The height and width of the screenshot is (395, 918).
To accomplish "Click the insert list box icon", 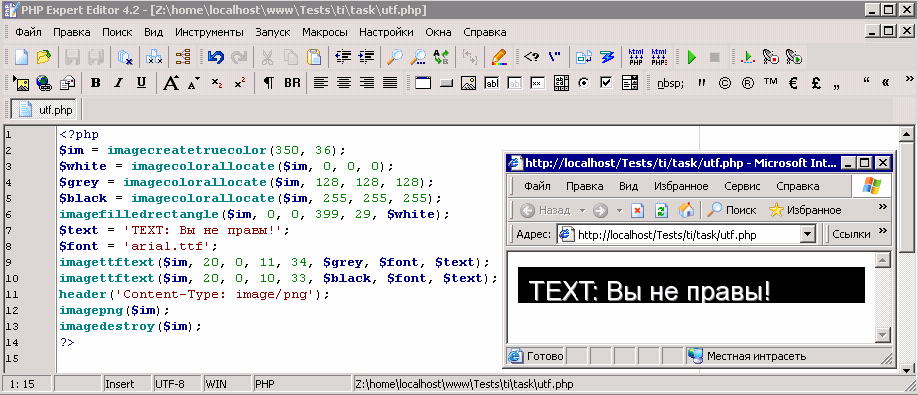I will [x=630, y=83].
